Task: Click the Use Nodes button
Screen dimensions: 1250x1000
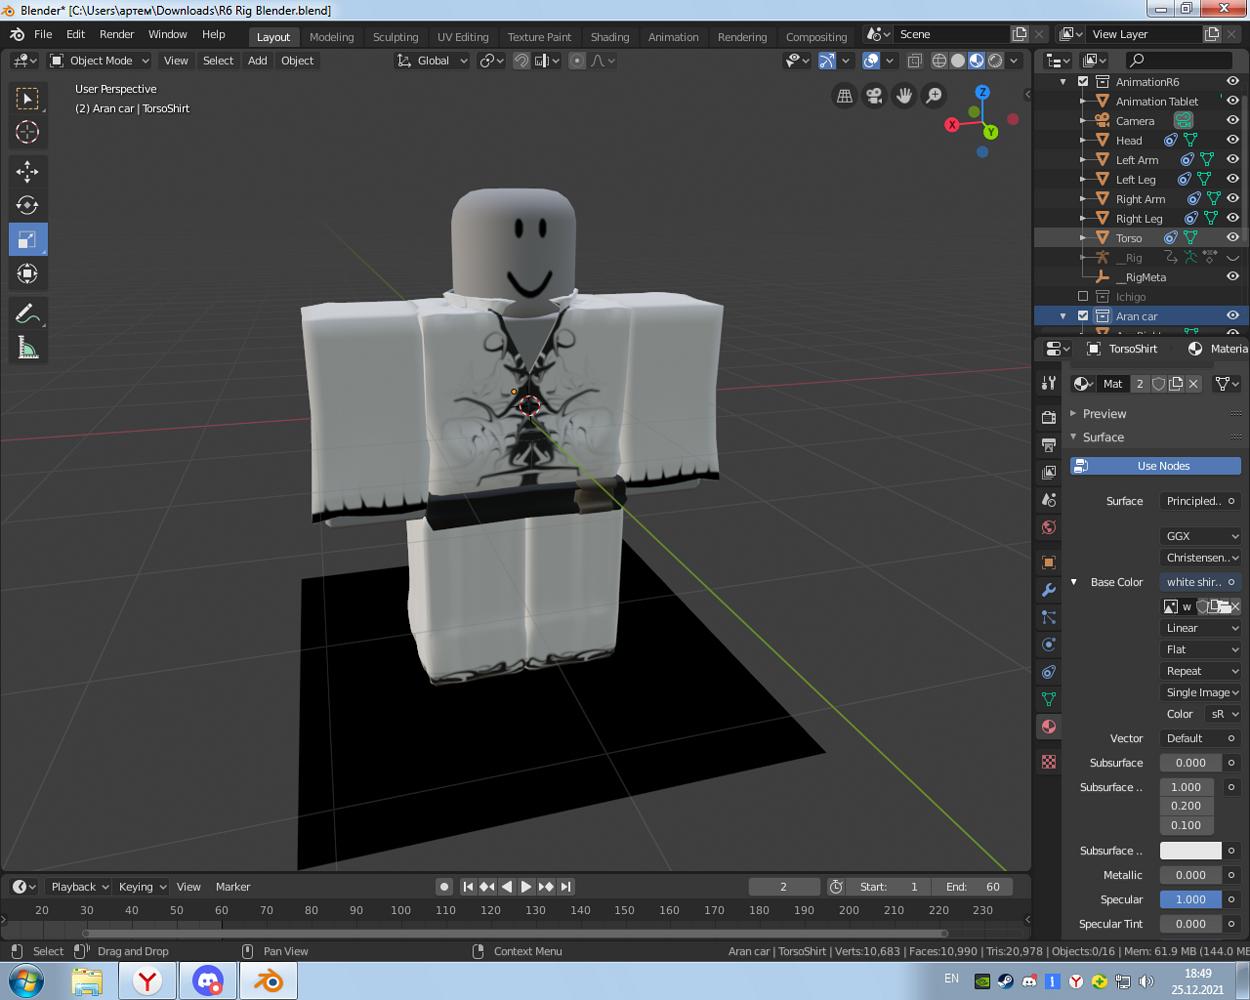Action: 1155,465
